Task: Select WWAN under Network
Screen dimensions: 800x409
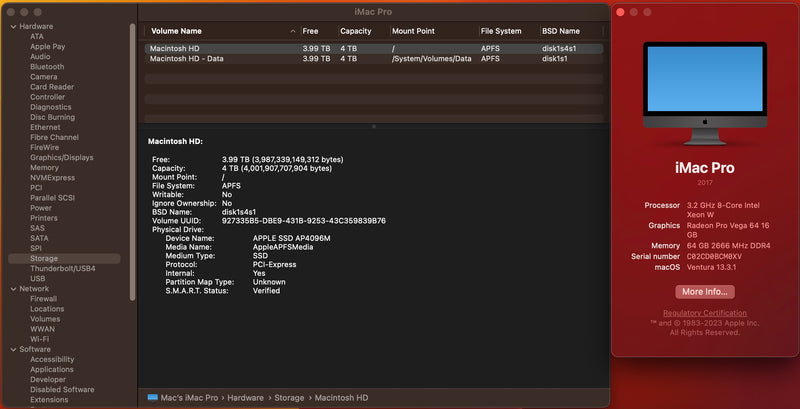Action: click(42, 329)
